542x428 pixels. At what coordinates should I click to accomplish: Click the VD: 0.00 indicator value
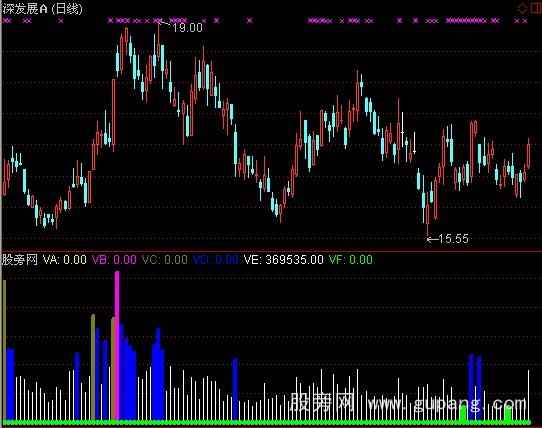point(215,260)
